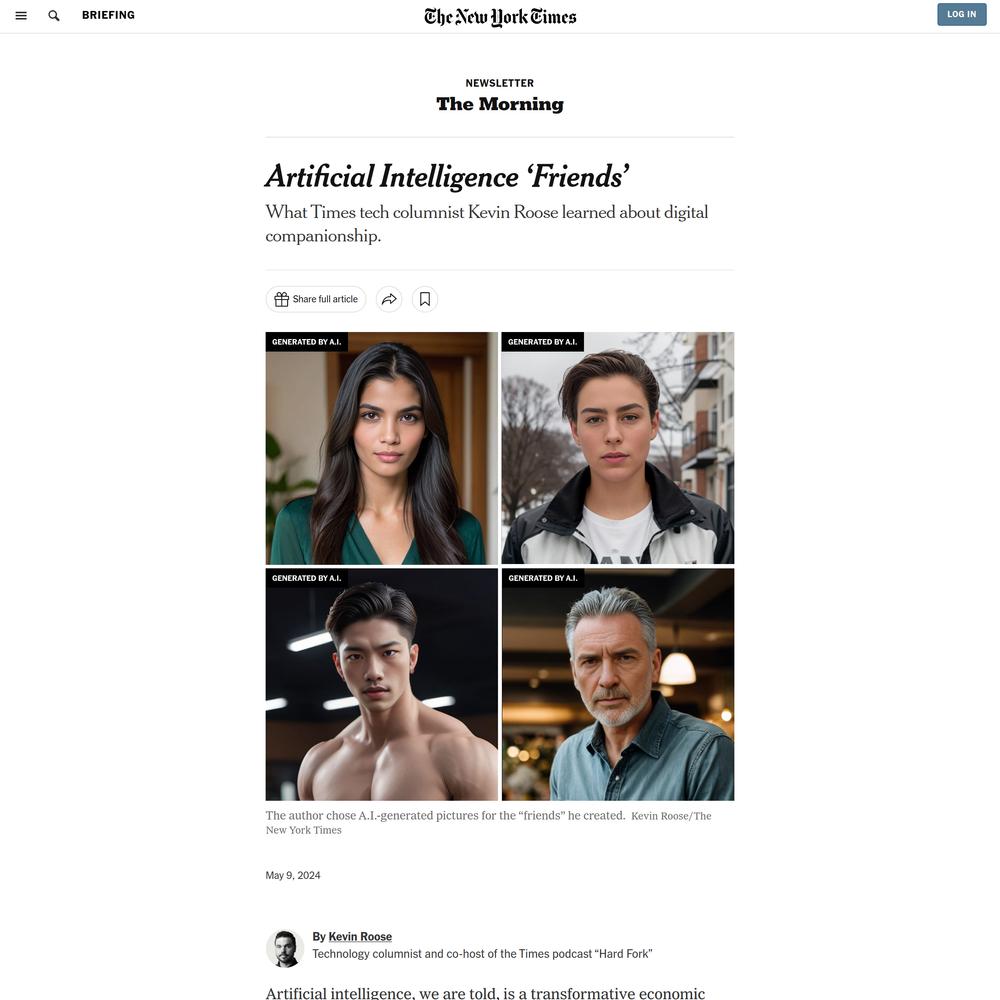Save article with the bookmark icon

[425, 299]
